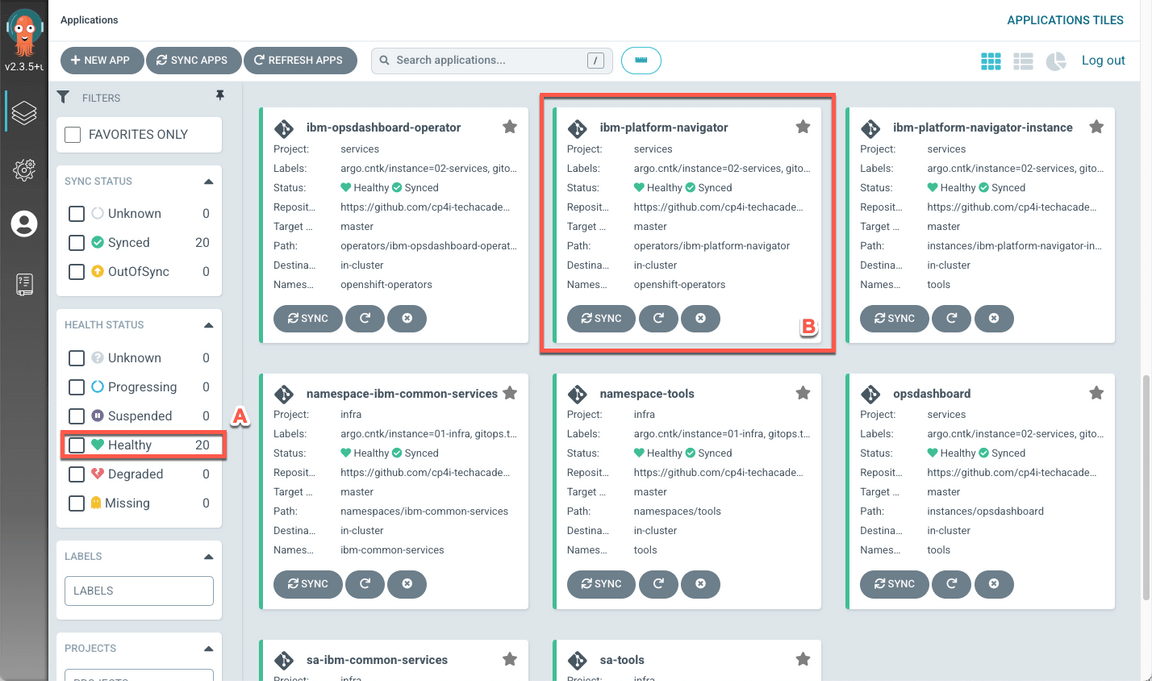Image resolution: width=1152 pixels, height=681 pixels.
Task: Select the tiles grid view tab
Action: pos(990,61)
